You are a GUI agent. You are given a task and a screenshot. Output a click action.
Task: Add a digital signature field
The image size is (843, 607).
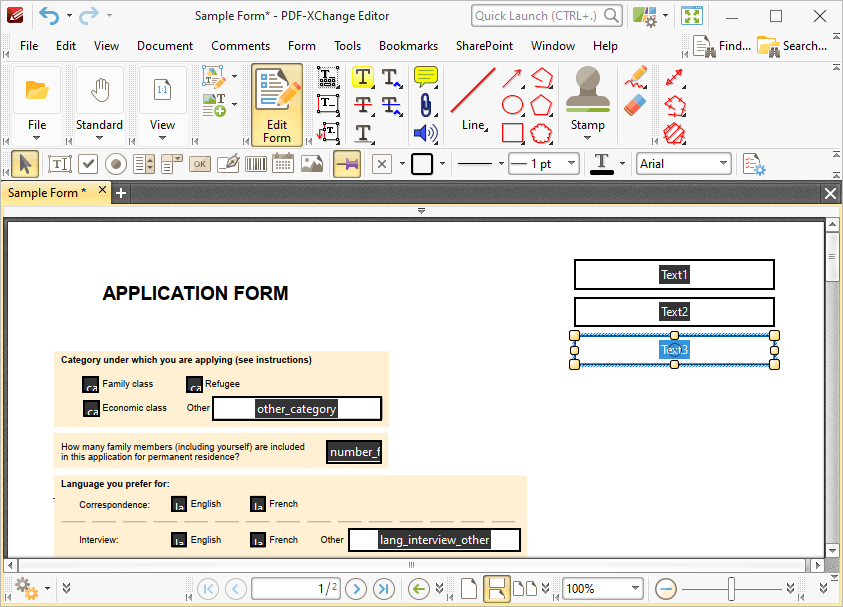click(x=228, y=164)
